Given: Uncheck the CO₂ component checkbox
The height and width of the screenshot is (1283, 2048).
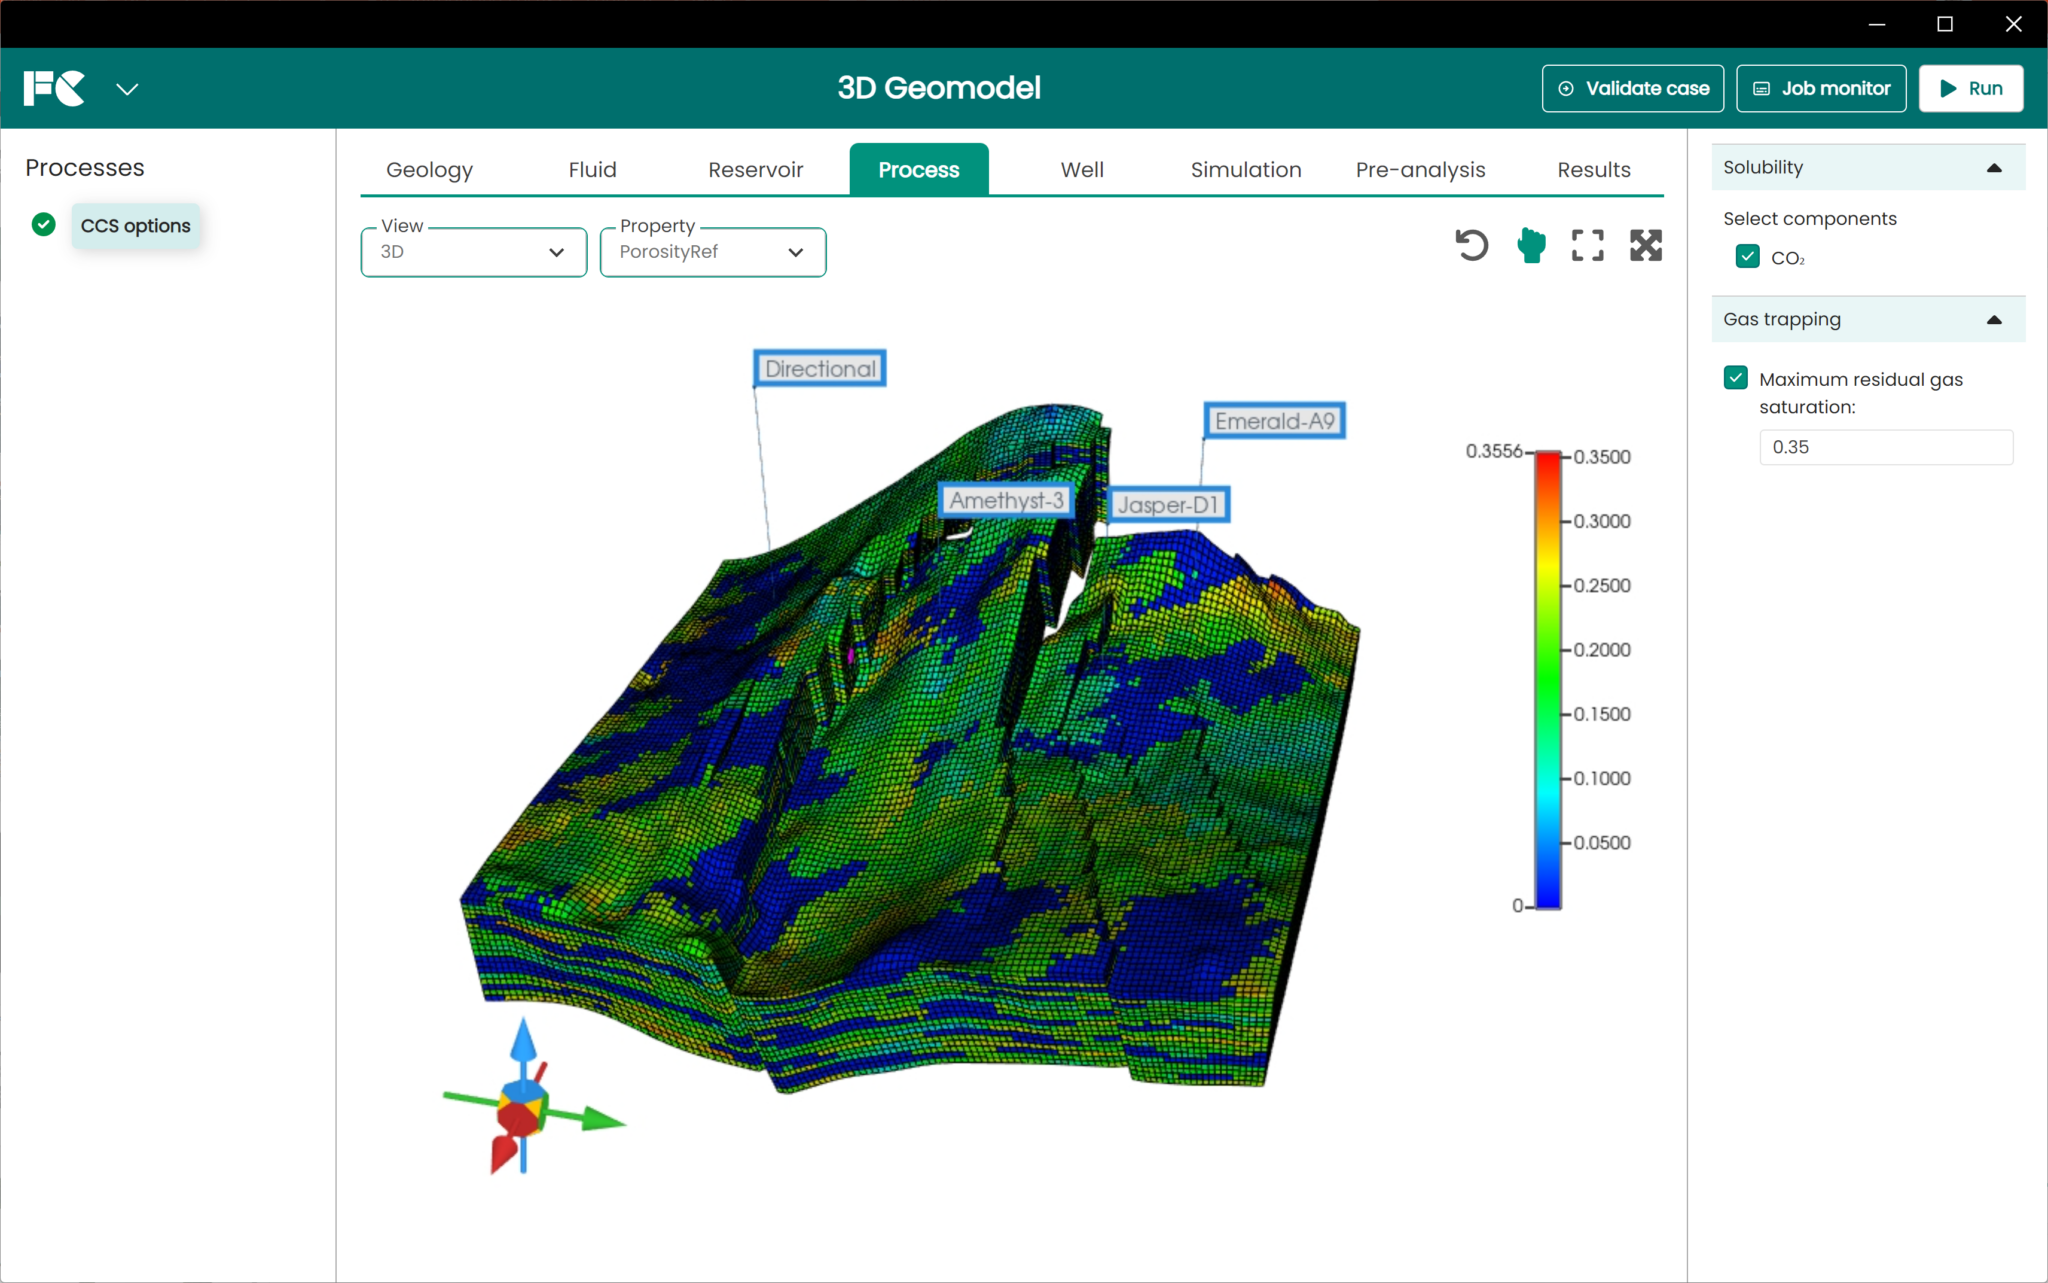Looking at the screenshot, I should [x=1747, y=257].
